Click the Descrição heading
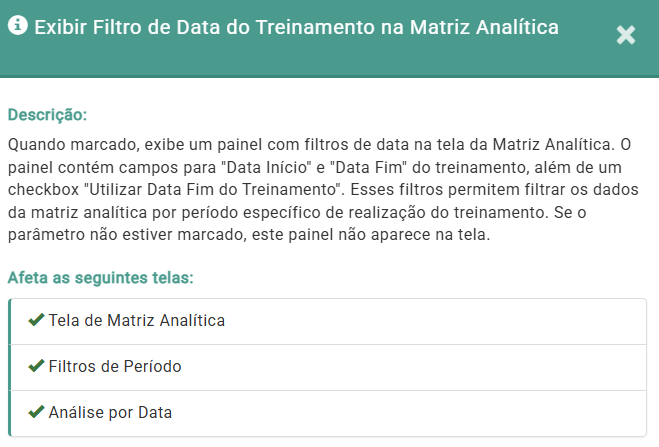The height and width of the screenshot is (447, 659). (x=47, y=114)
